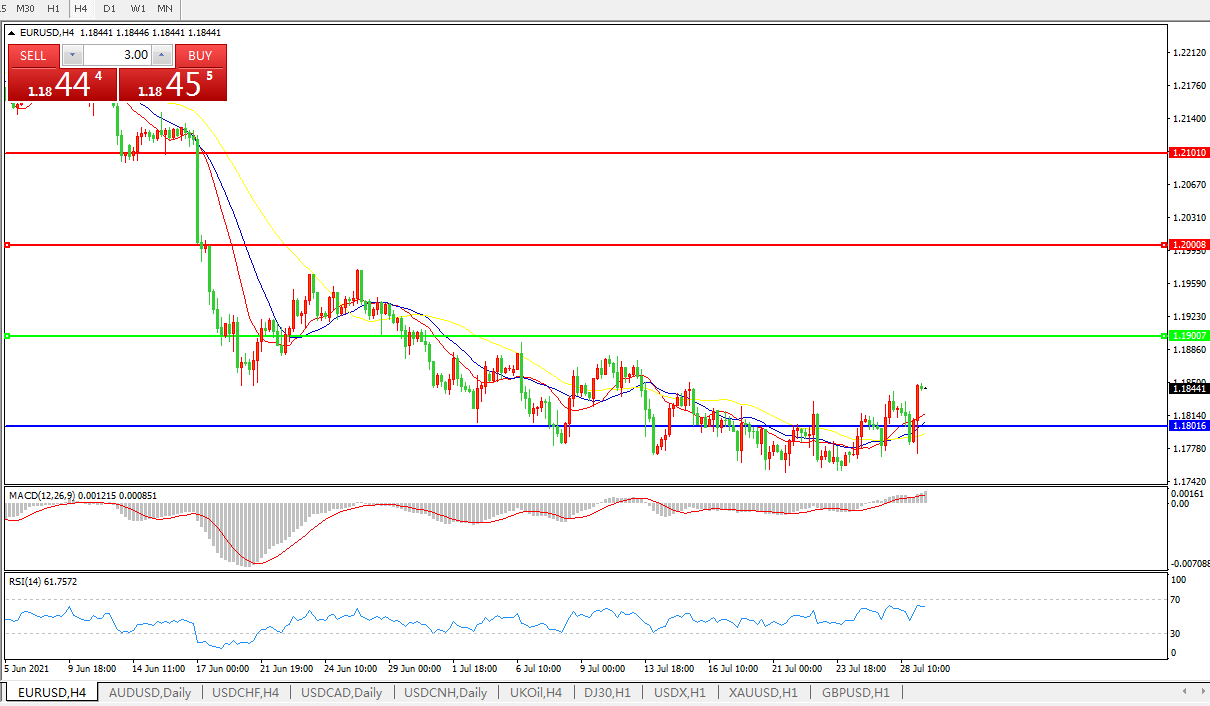This screenshot has height=706, width=1210.
Task: Select the D1 daily timeframe
Action: coord(109,9)
